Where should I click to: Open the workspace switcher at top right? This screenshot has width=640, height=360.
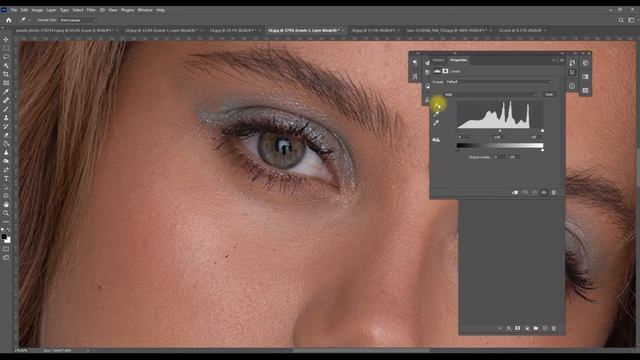(631, 20)
